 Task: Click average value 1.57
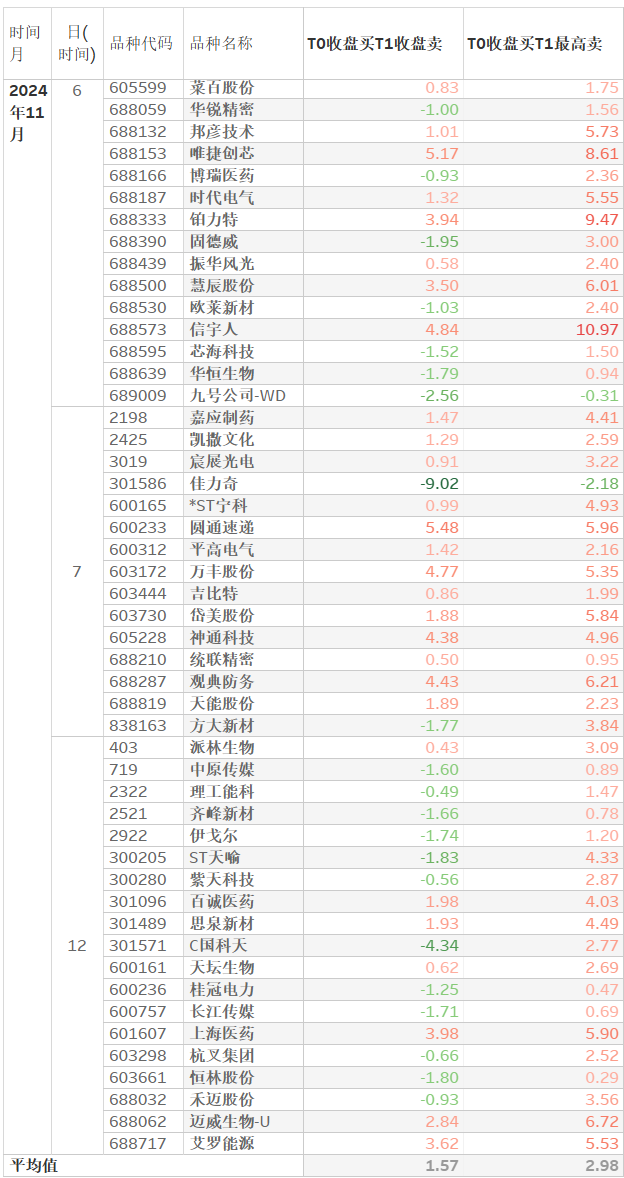point(443,1166)
